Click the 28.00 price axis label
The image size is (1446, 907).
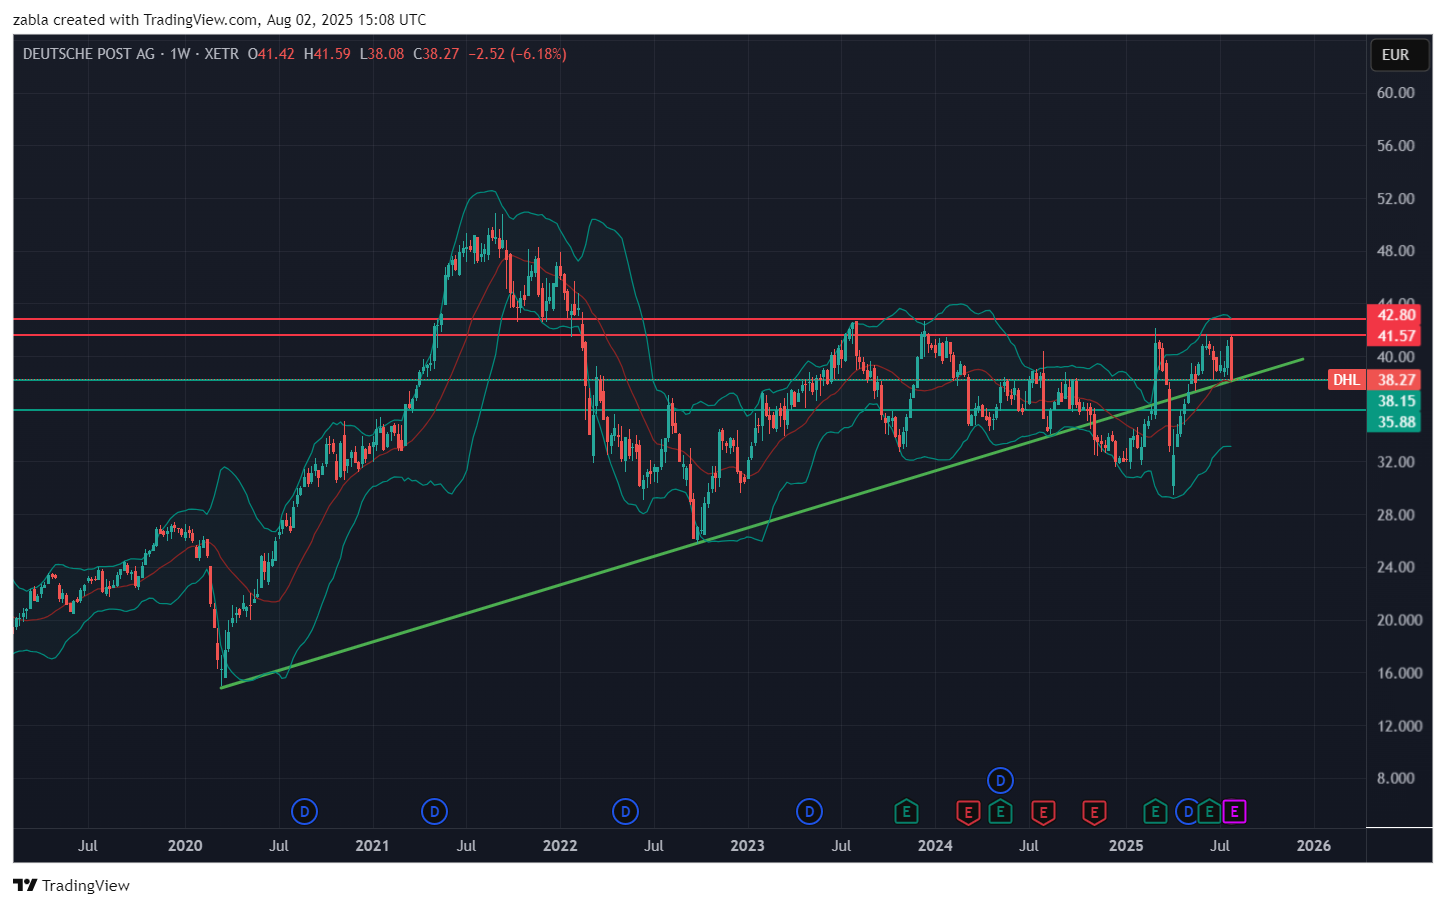[x=1396, y=515]
